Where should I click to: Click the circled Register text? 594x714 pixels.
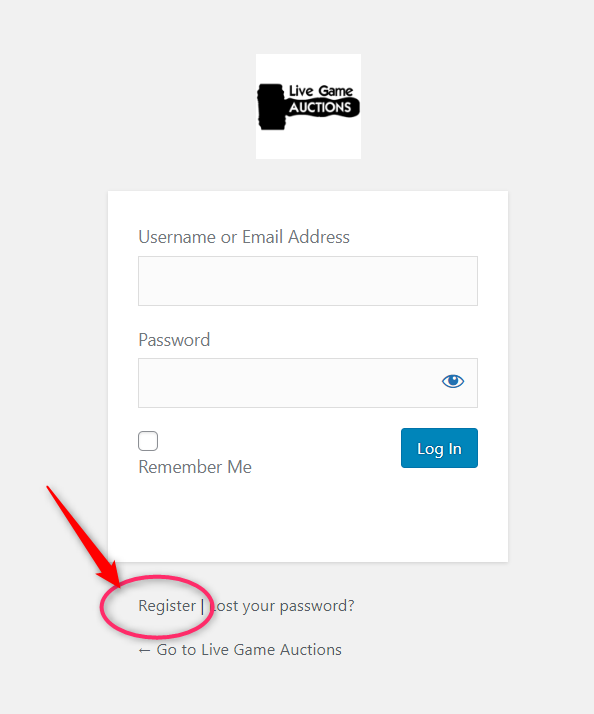(x=167, y=606)
